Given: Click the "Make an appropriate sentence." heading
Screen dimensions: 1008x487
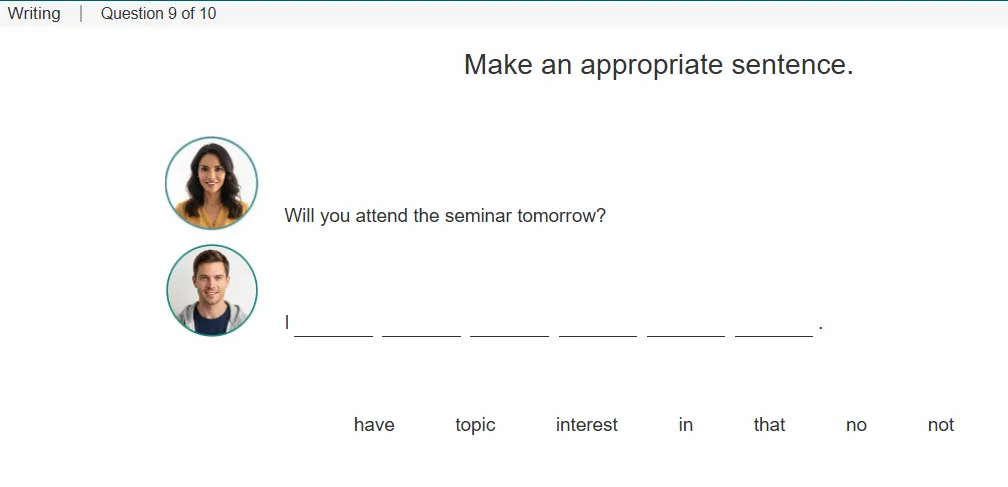Looking at the screenshot, I should (658, 64).
